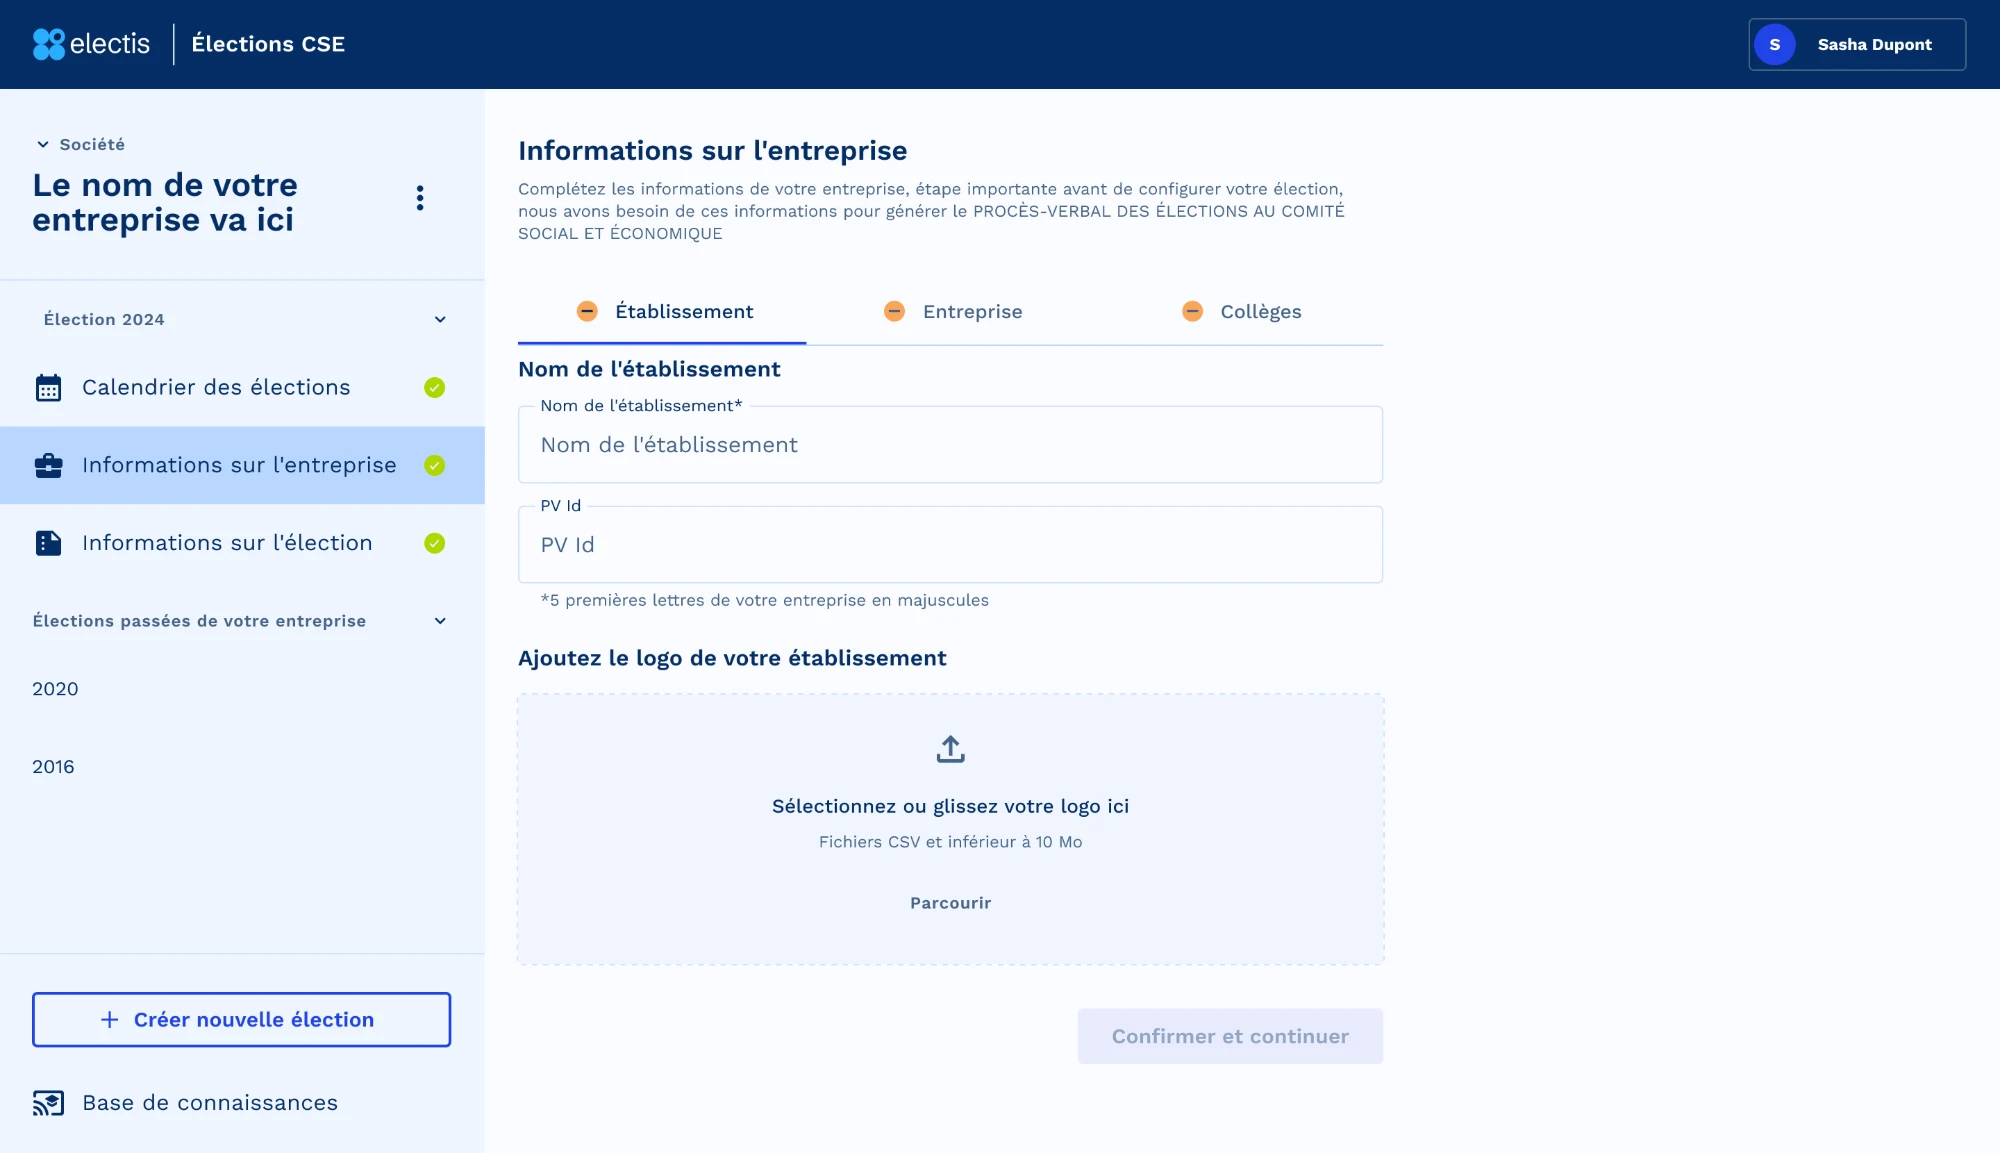
Task: Click the orange status icon on Entreprise tab
Action: pyautogui.click(x=894, y=312)
